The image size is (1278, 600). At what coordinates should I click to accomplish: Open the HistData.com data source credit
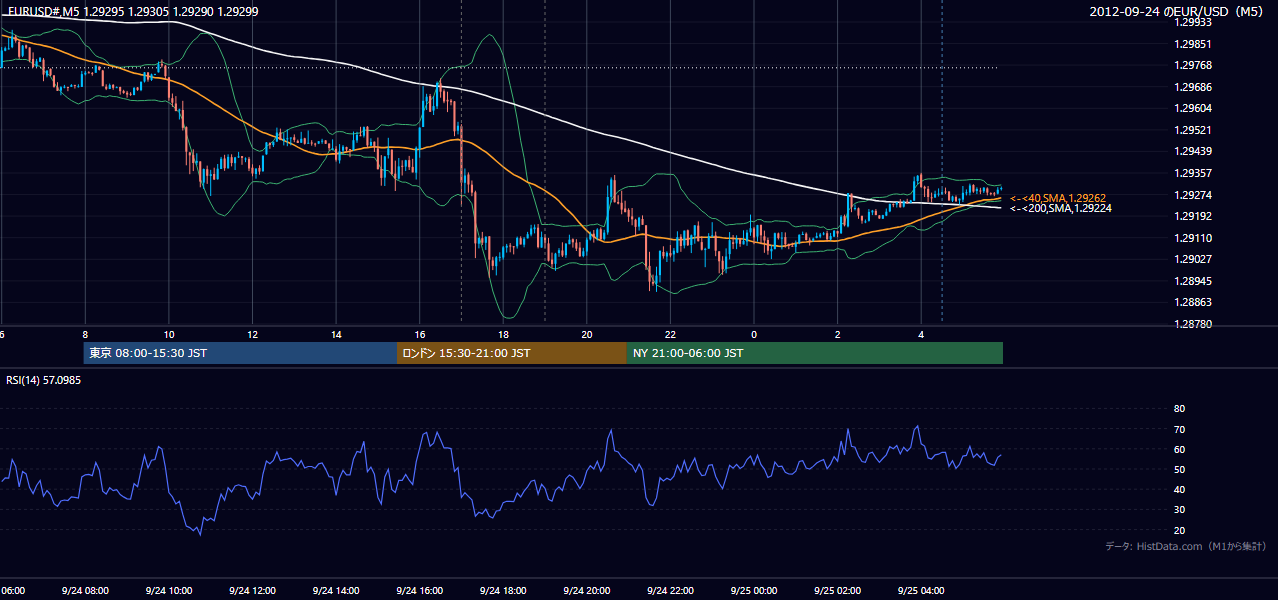tap(1185, 546)
